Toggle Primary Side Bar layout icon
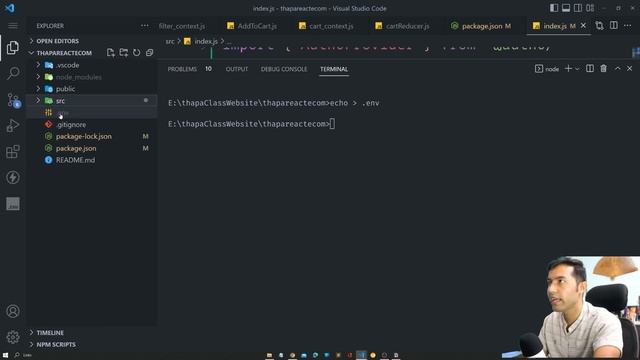 (x=554, y=8)
